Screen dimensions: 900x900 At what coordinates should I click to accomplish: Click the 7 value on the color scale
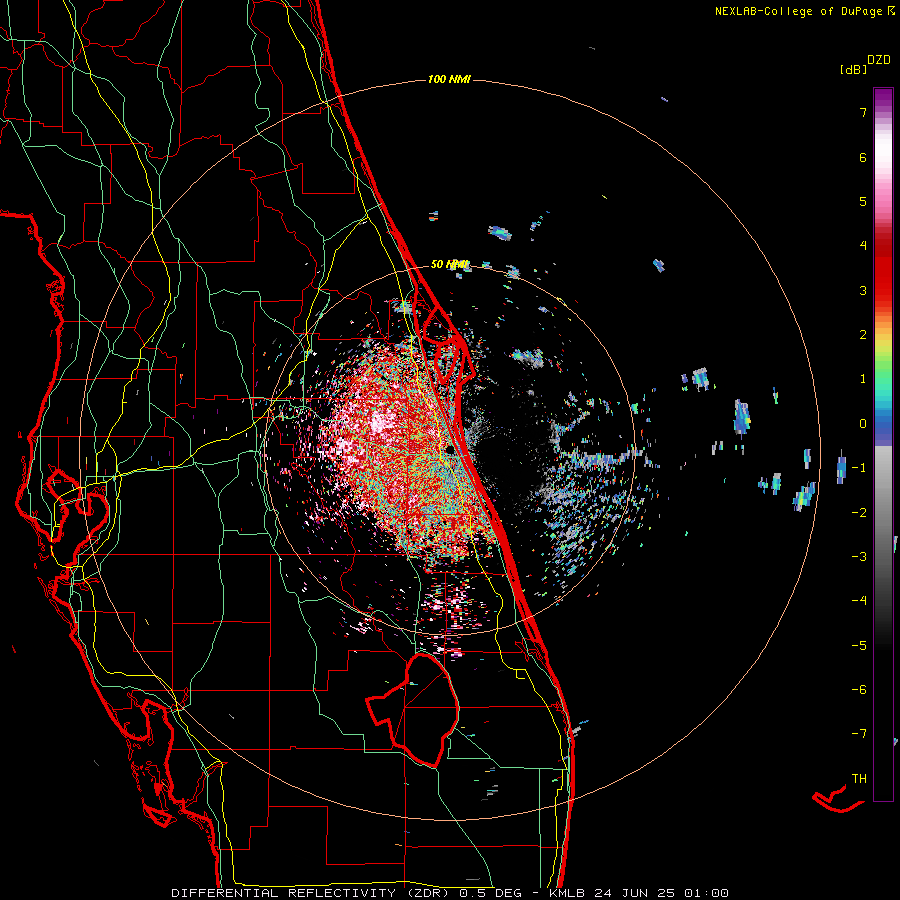[863, 112]
